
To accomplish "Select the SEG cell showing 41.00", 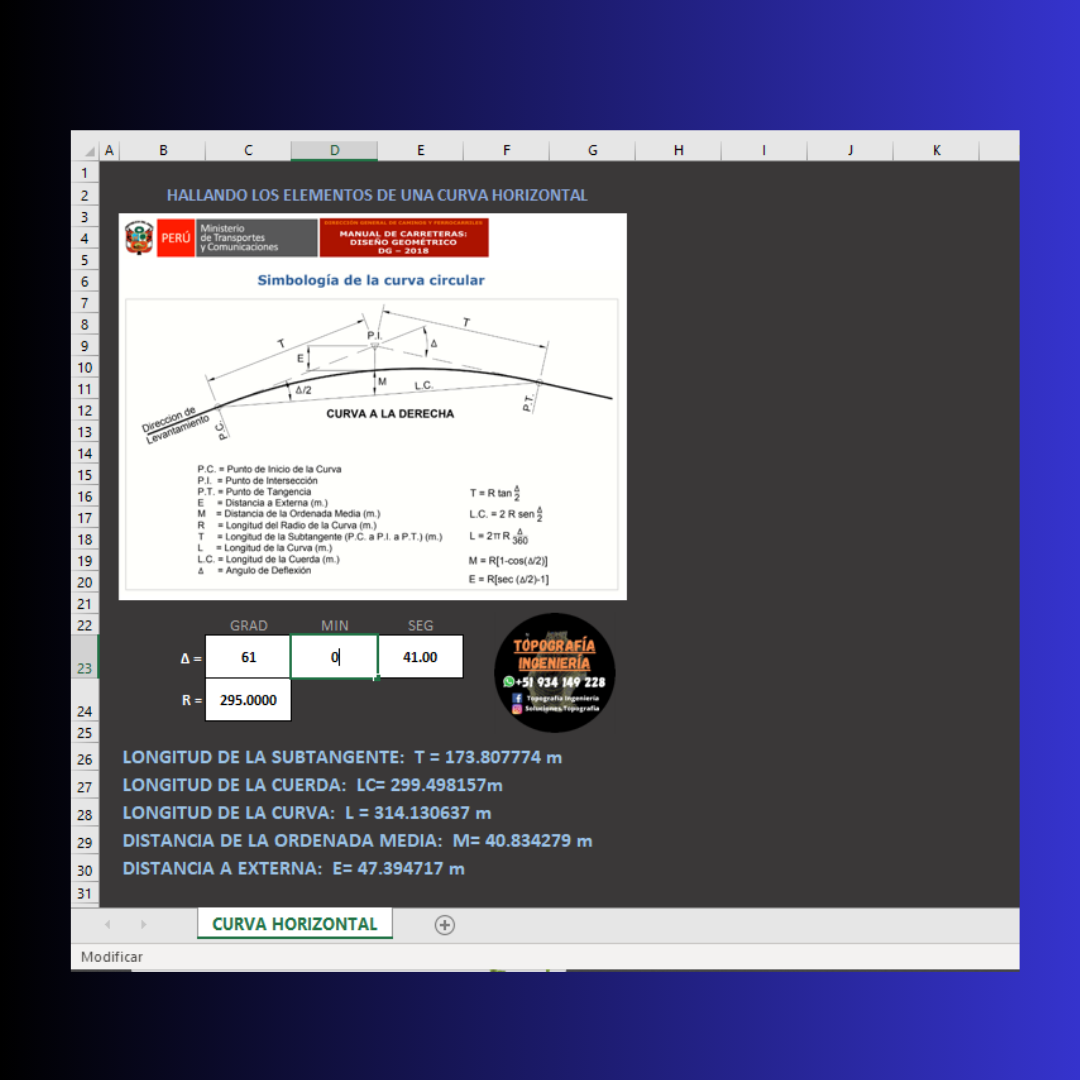I will point(420,657).
